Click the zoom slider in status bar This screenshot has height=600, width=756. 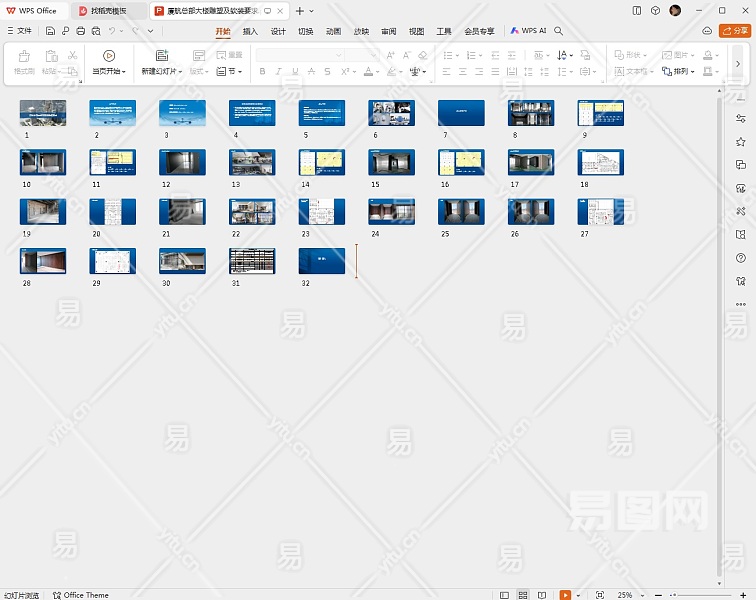[700, 595]
